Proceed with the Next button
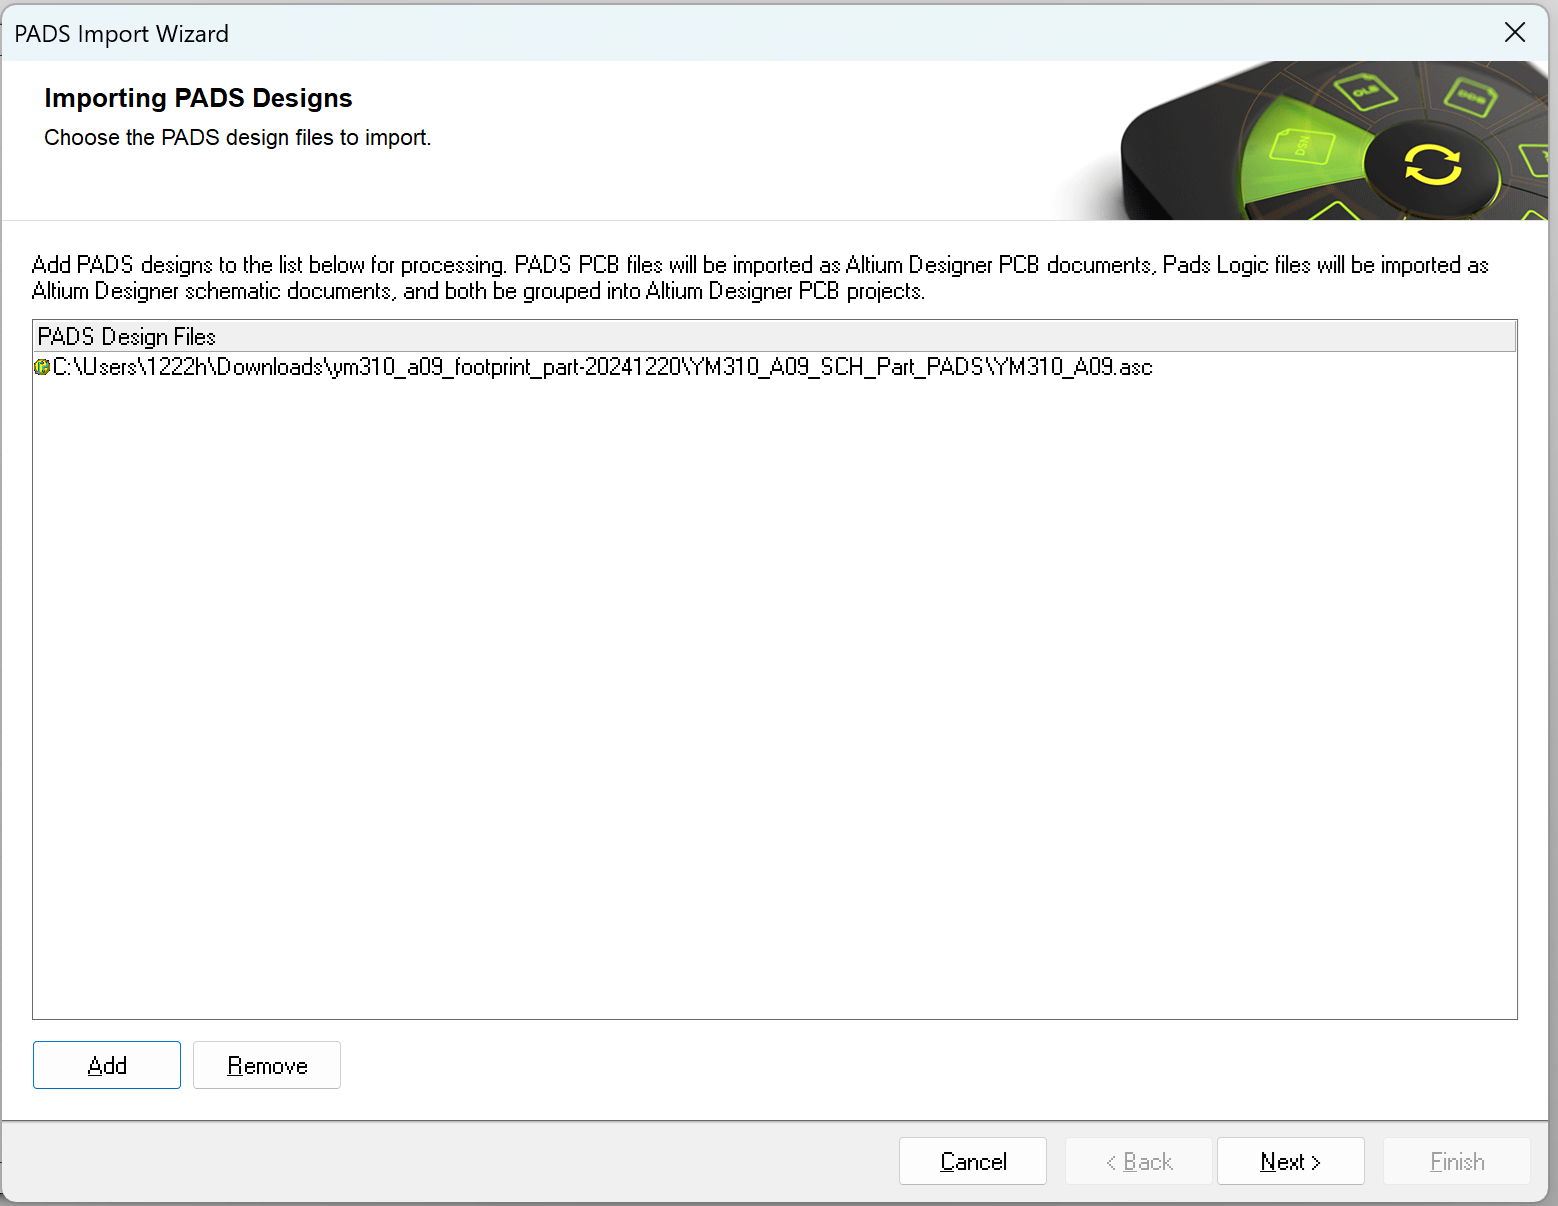 click(x=1290, y=1161)
